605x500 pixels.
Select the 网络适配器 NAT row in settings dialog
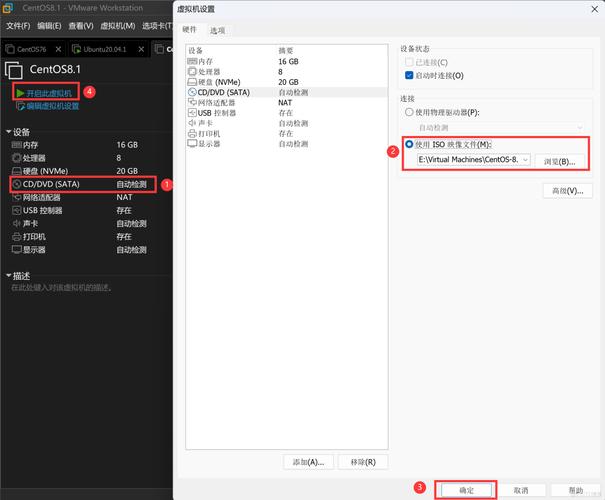[x=287, y=103]
